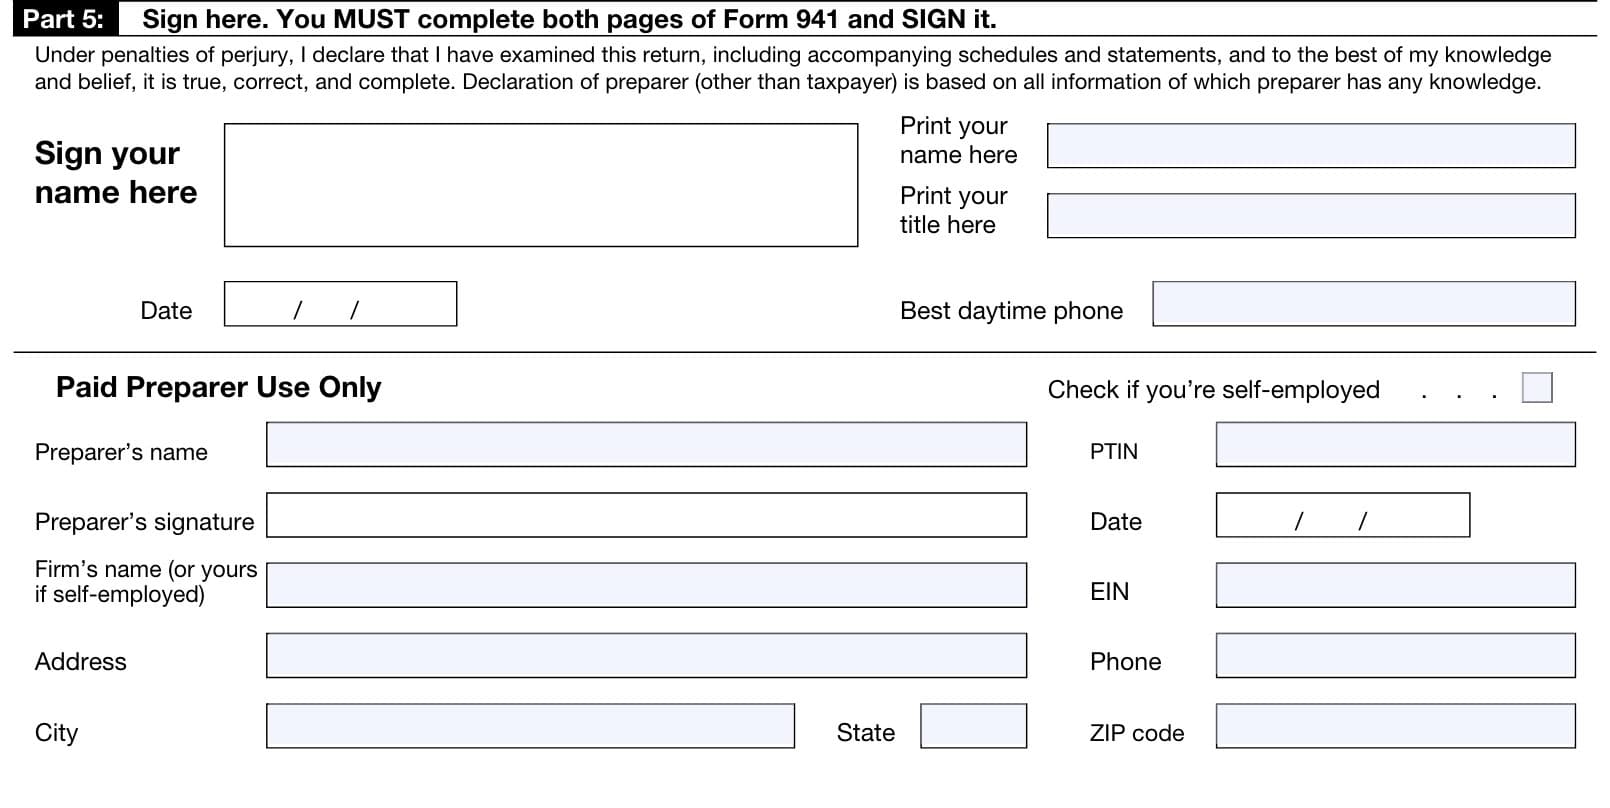1610x808 pixels.
Task: Click the Preparer's signature field
Action: [x=646, y=515]
